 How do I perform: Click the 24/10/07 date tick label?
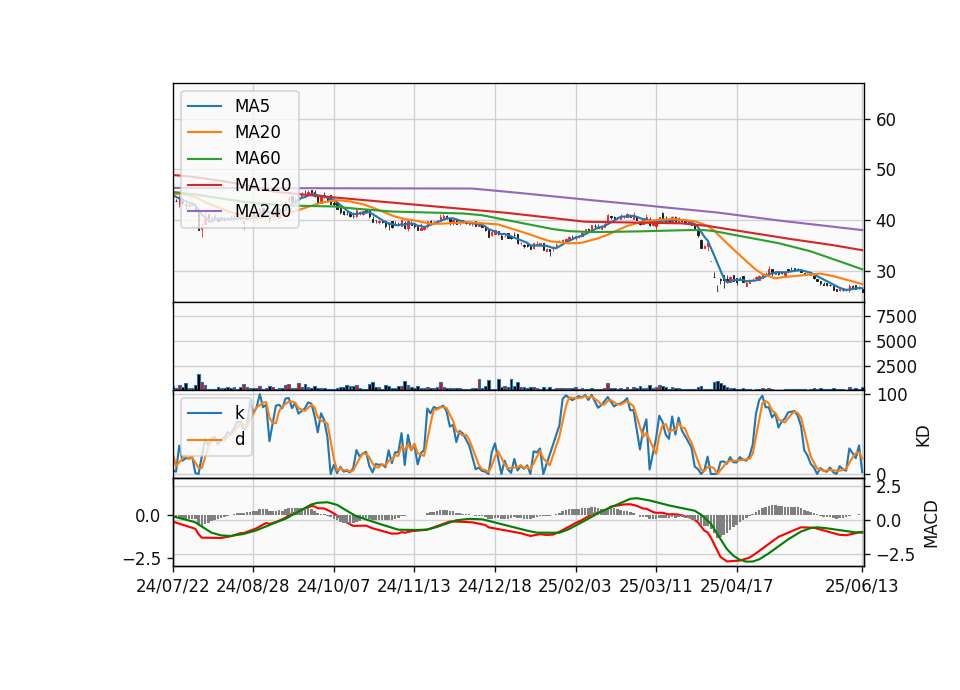(x=334, y=586)
